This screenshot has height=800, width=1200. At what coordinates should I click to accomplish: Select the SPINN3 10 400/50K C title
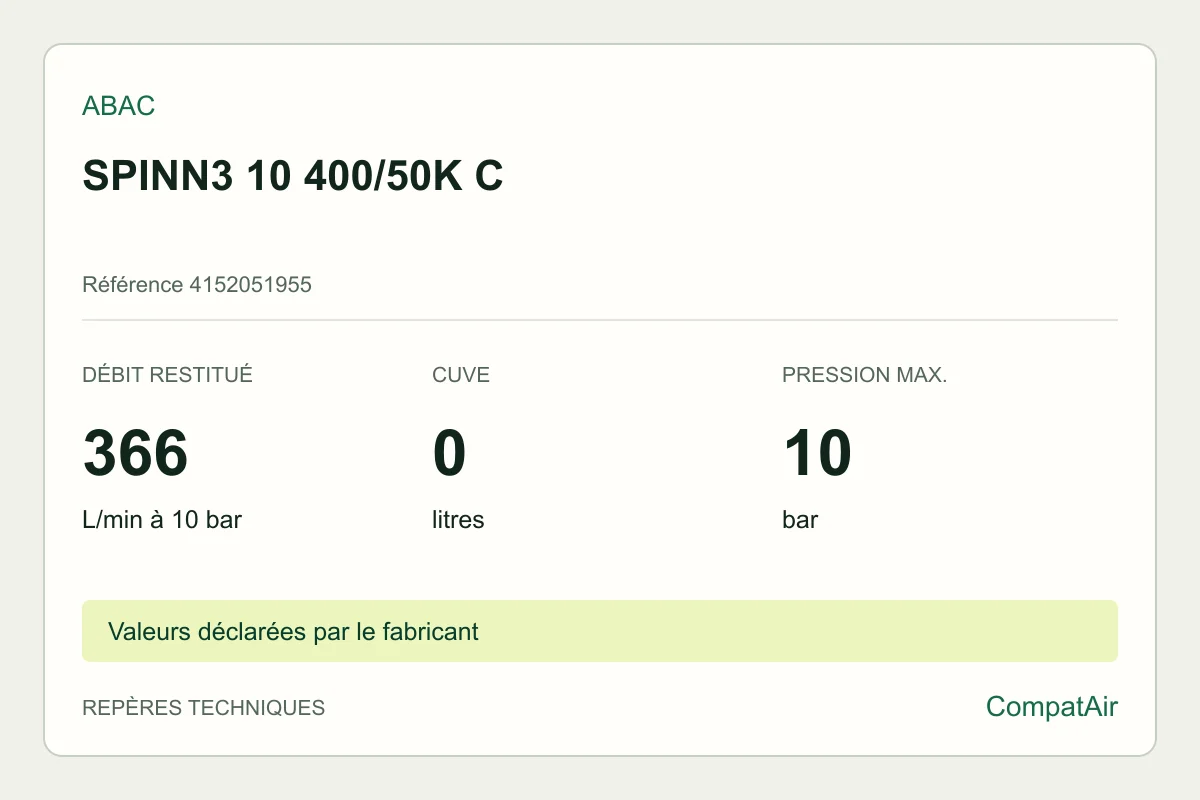coord(292,176)
